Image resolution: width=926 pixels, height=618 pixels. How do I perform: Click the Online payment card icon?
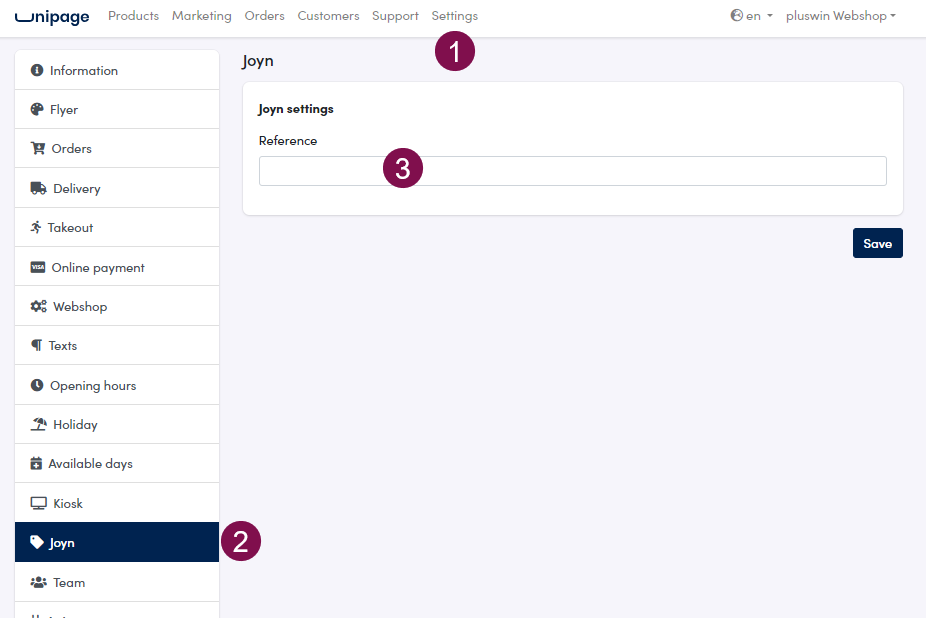point(38,268)
